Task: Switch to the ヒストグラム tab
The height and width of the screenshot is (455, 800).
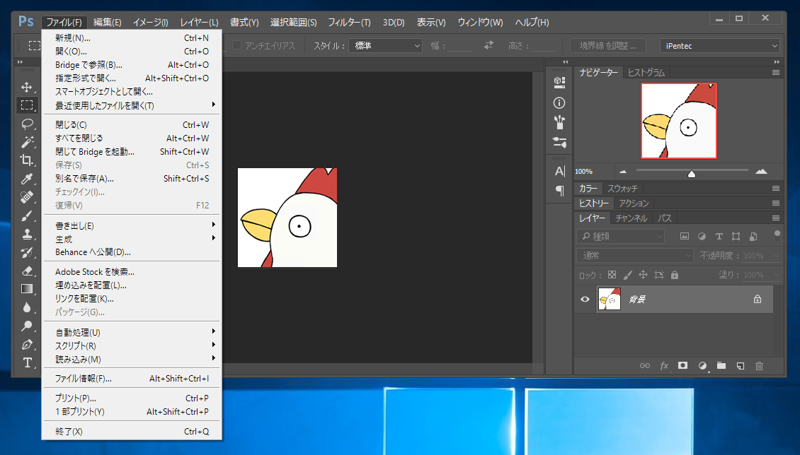Action: (x=646, y=73)
